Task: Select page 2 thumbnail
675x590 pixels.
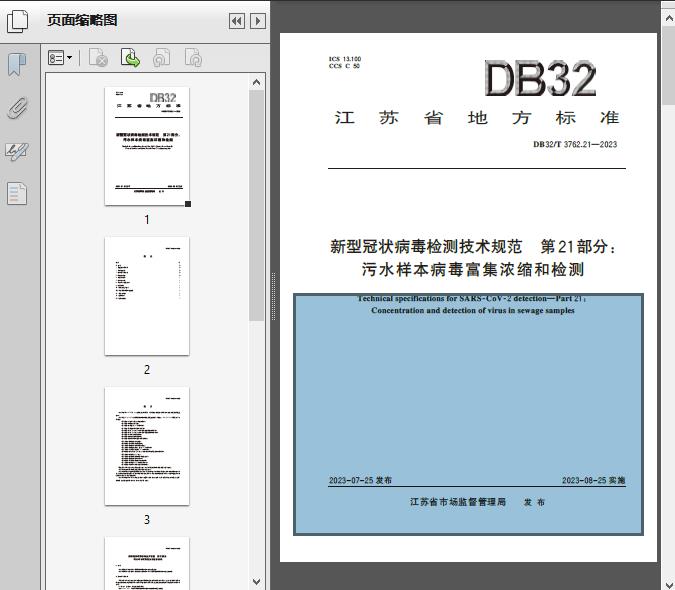Action: pyautogui.click(x=147, y=296)
